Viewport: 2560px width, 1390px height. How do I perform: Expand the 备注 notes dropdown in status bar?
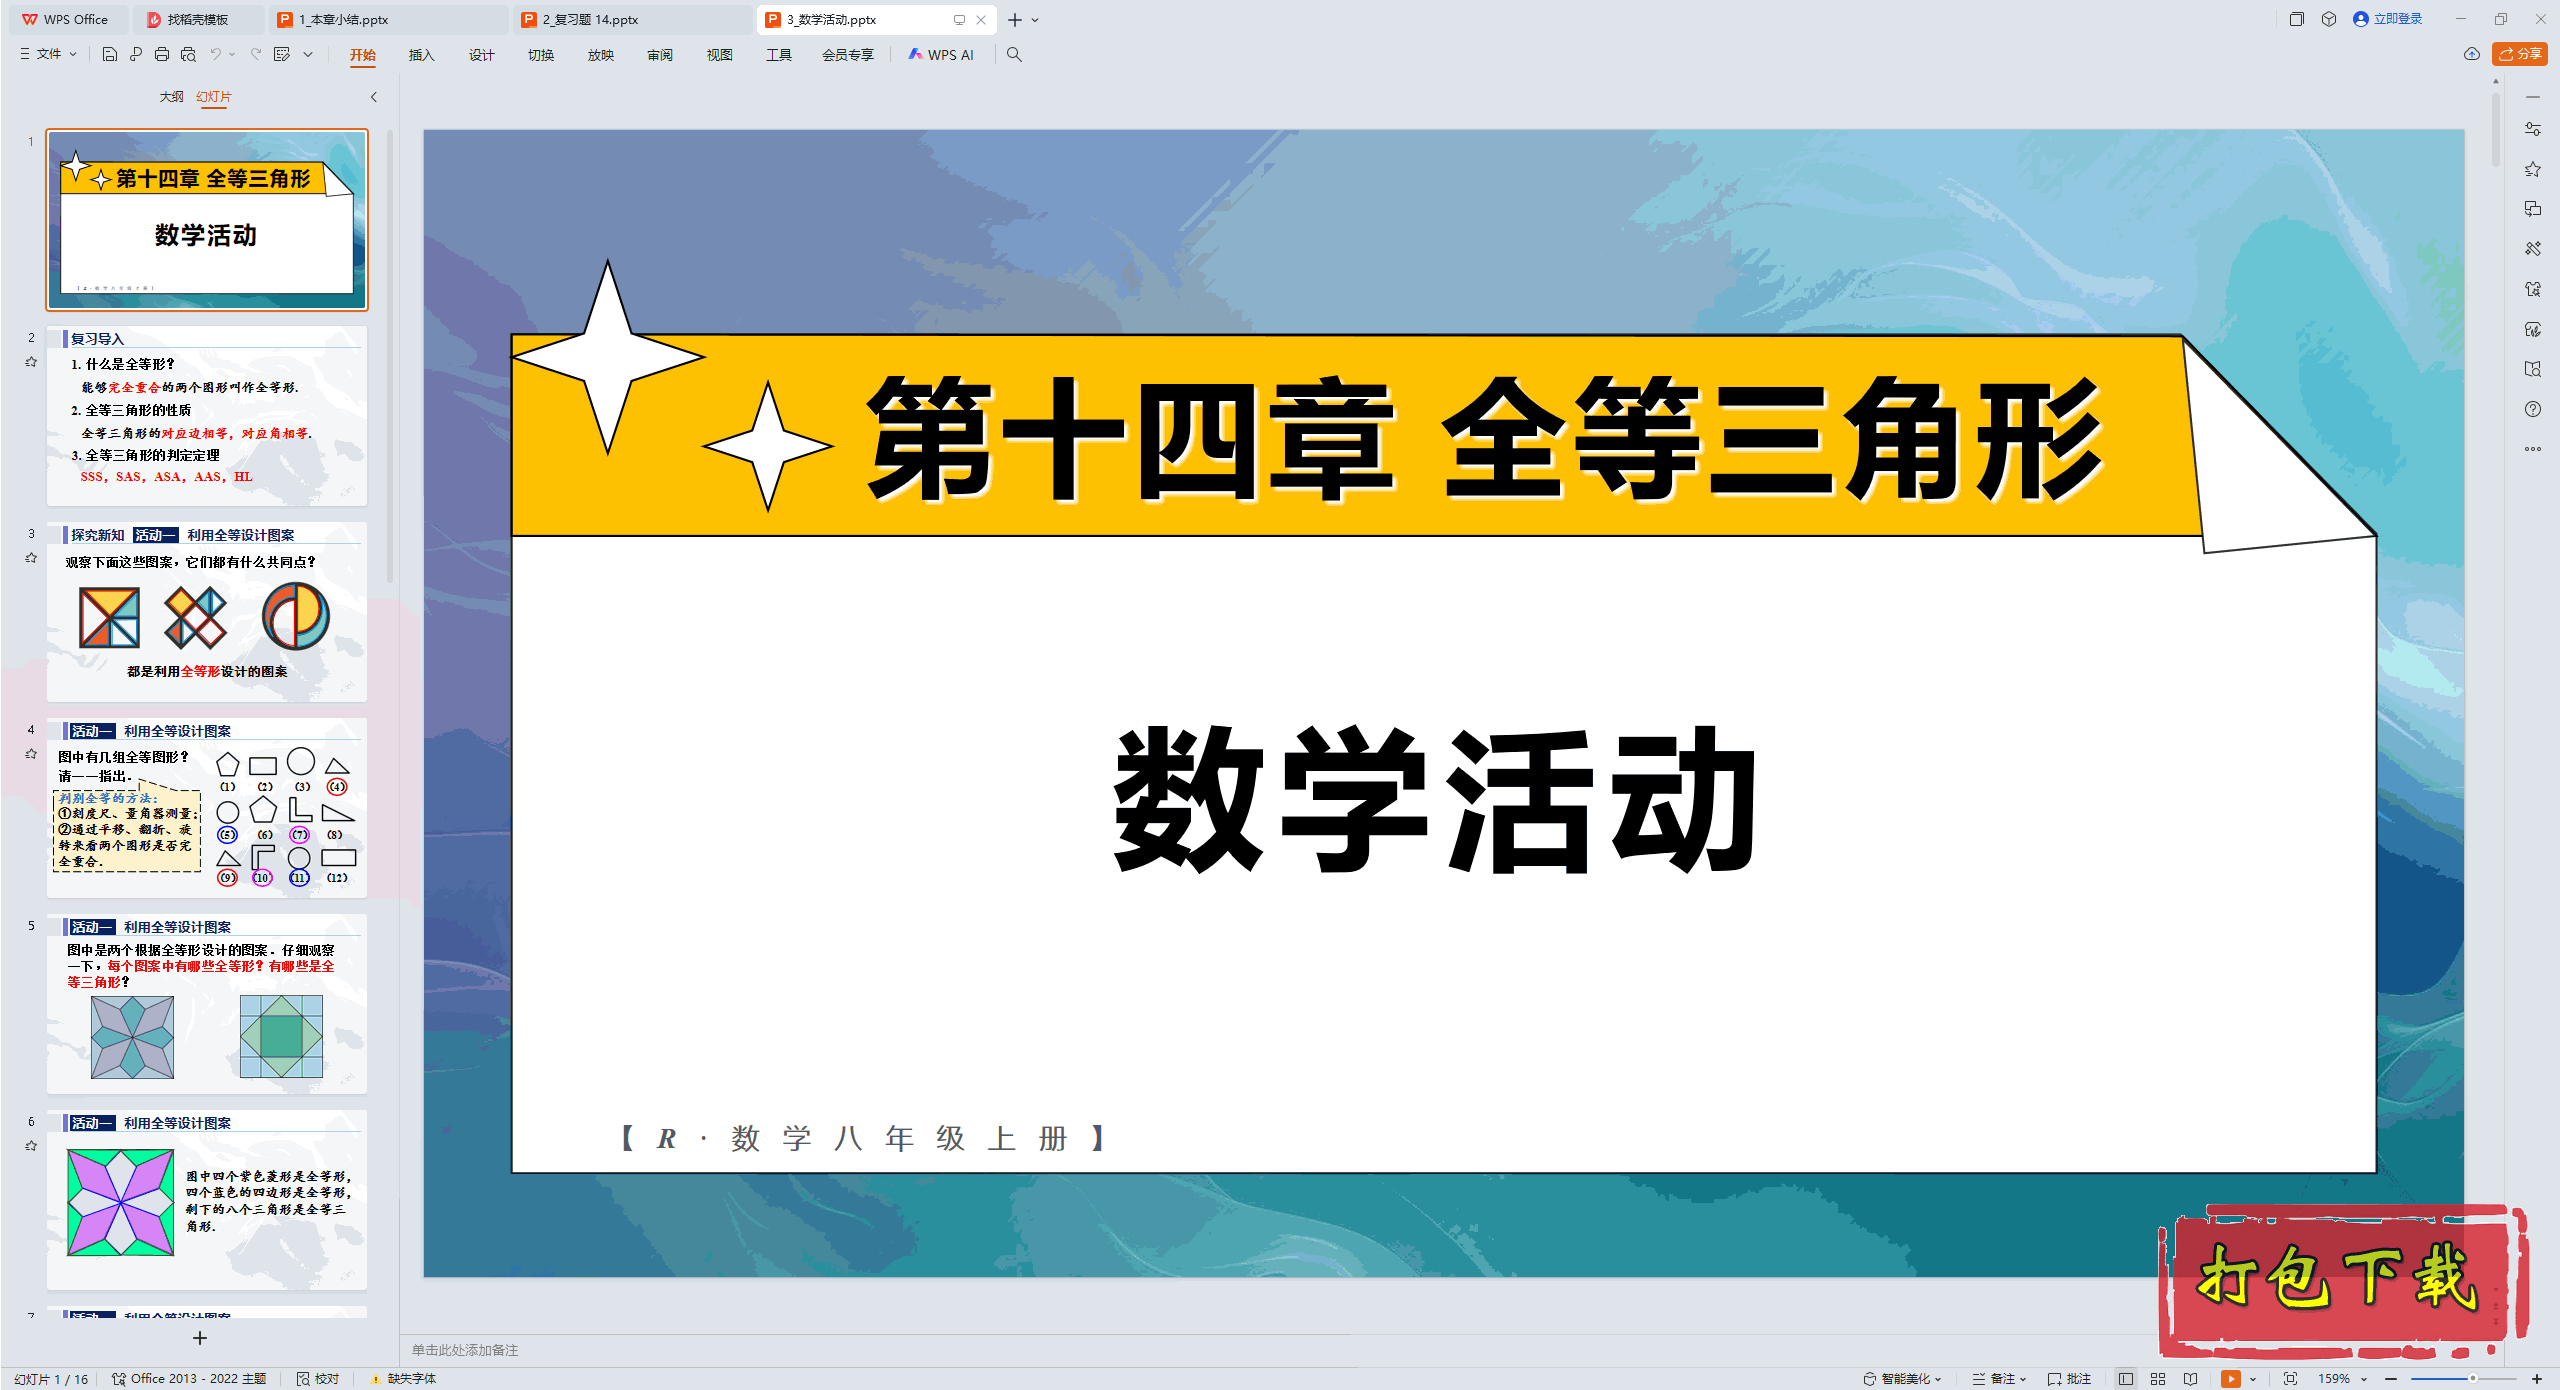(x=2023, y=1378)
